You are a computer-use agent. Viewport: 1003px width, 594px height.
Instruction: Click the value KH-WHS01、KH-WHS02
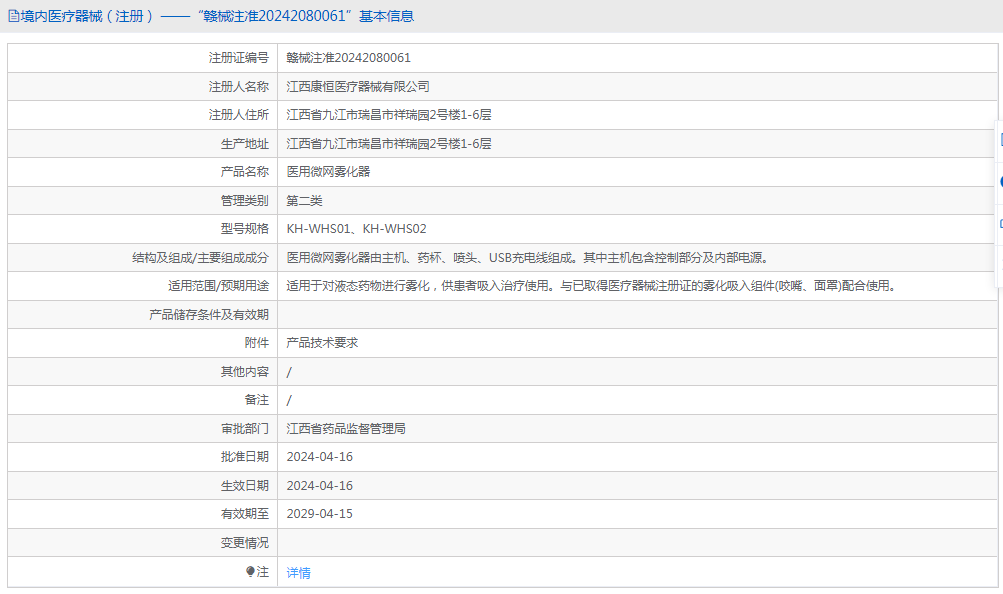(x=356, y=228)
